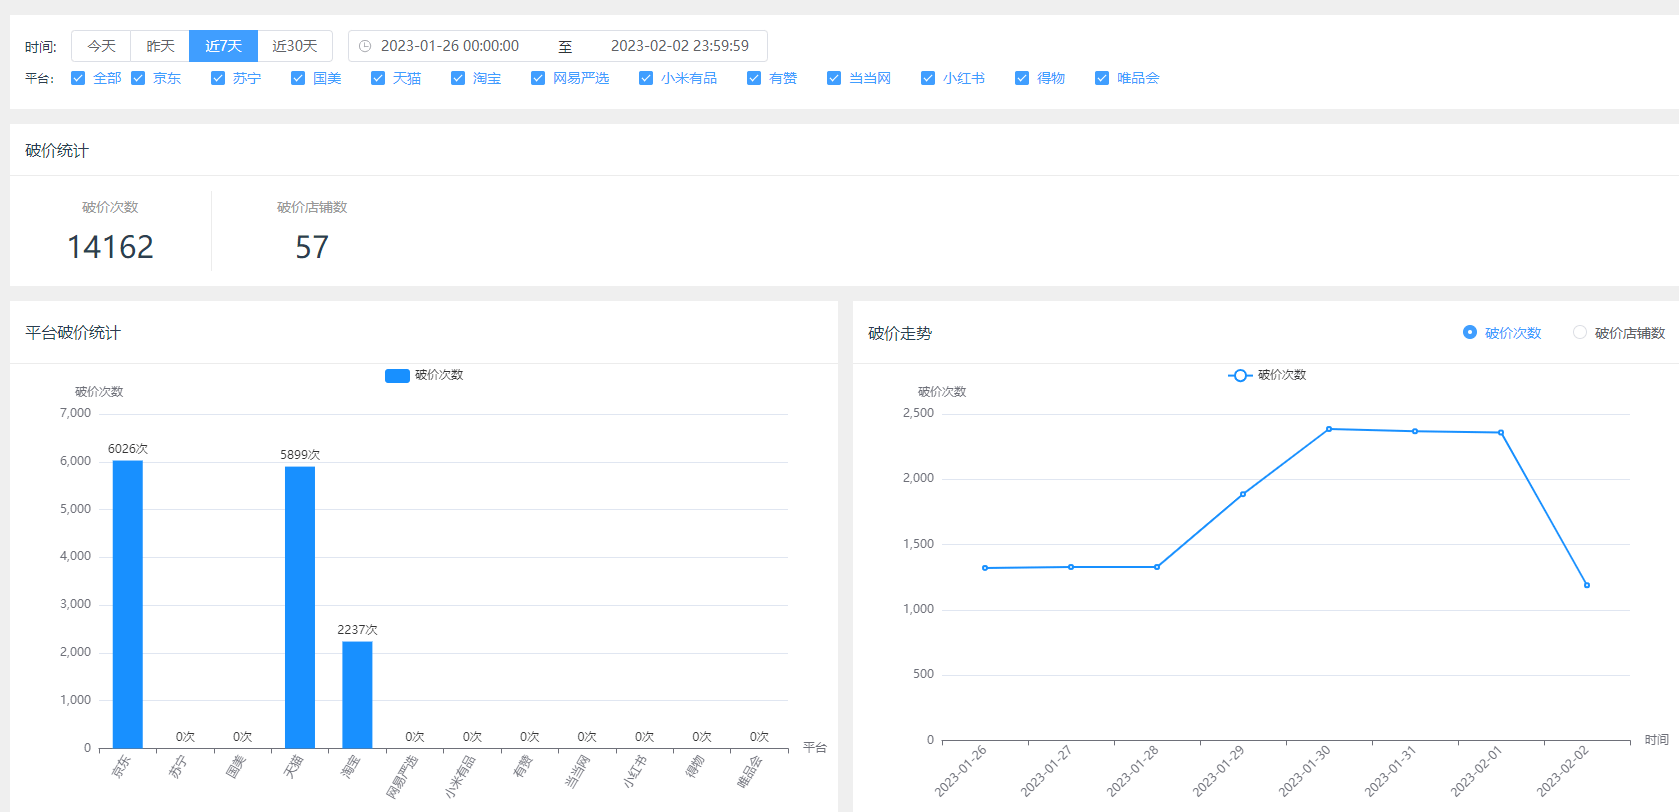Click the 2023-01-28 line chart data point
This screenshot has width=1679, height=812.
tap(1157, 567)
